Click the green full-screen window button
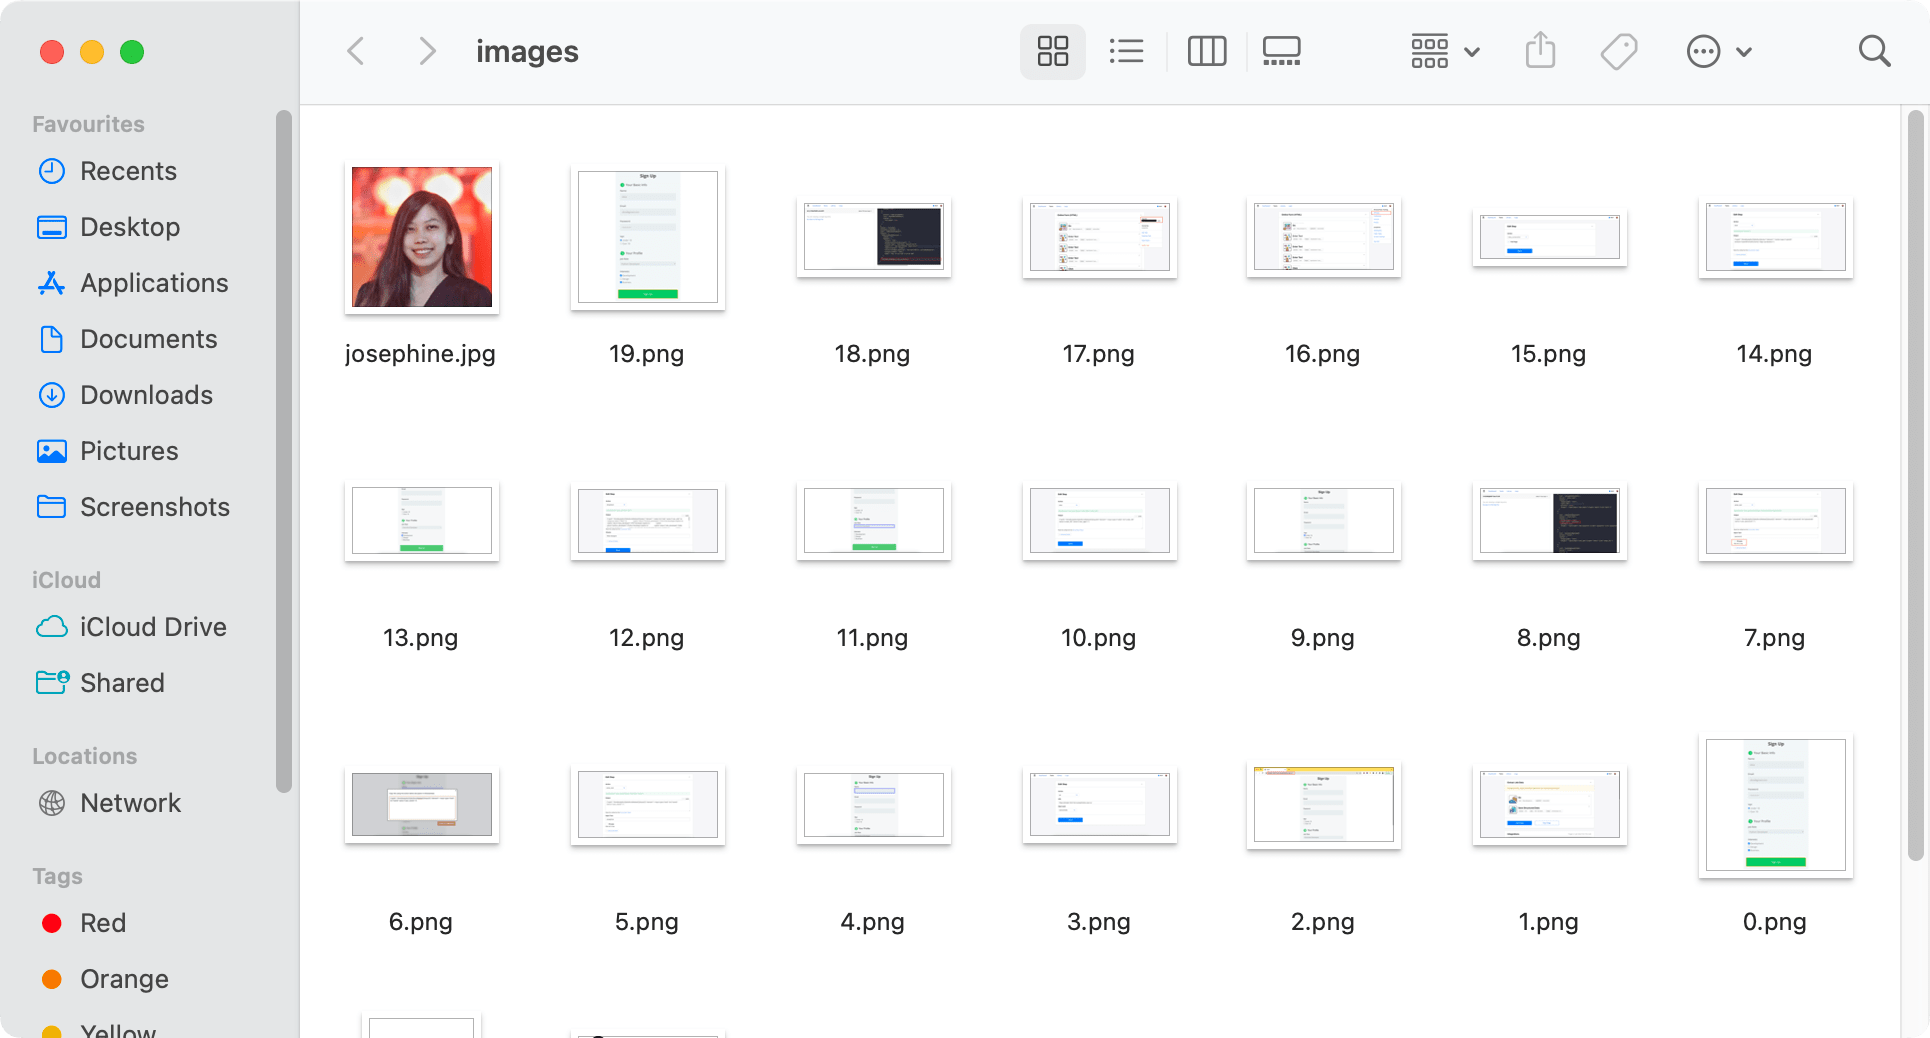The image size is (1930, 1038). 132,52
